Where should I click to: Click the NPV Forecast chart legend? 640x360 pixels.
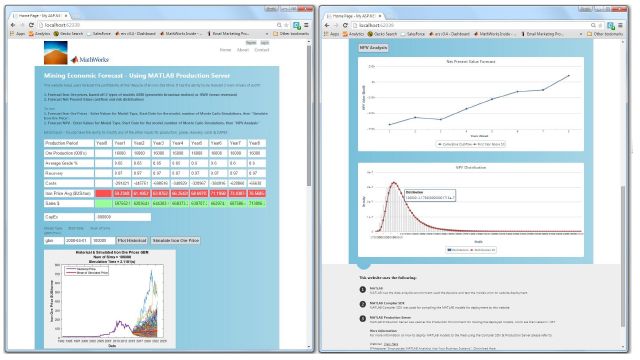point(471,144)
